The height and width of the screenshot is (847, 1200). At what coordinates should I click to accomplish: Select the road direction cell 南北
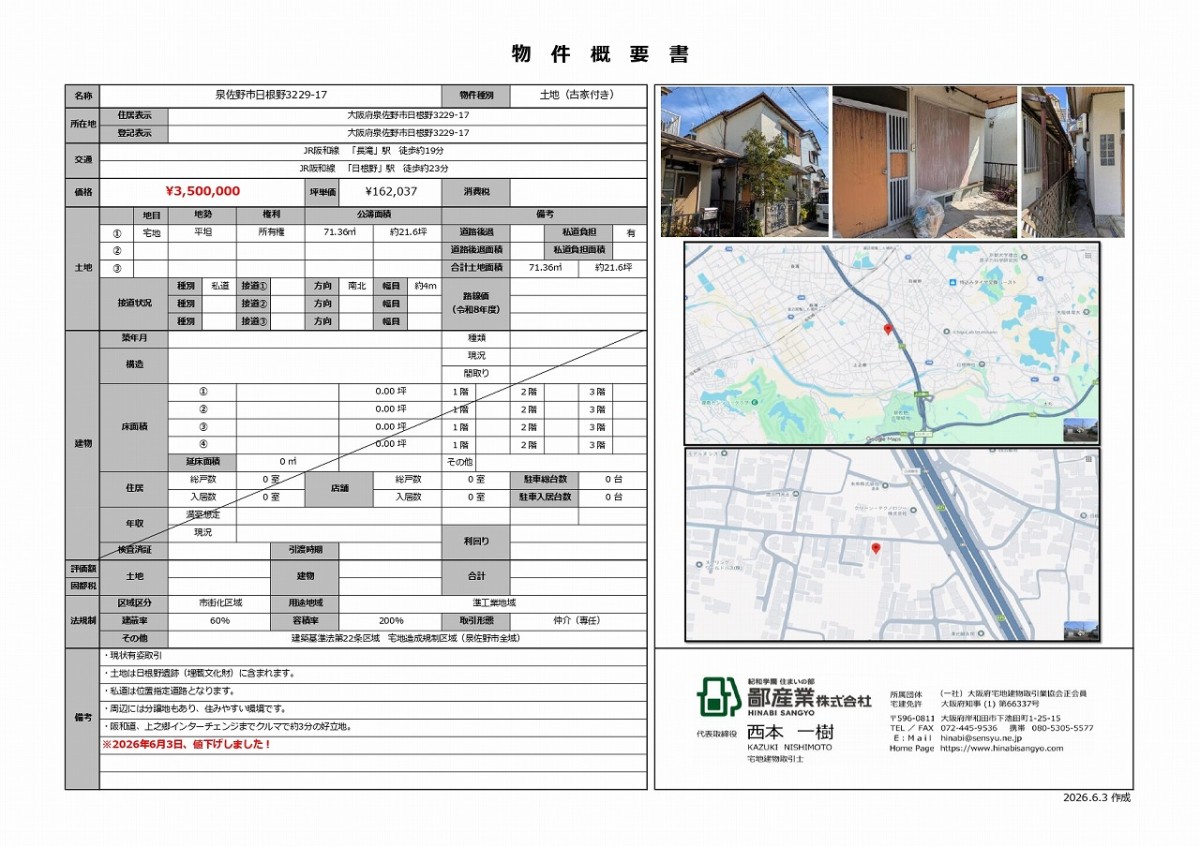point(356,286)
